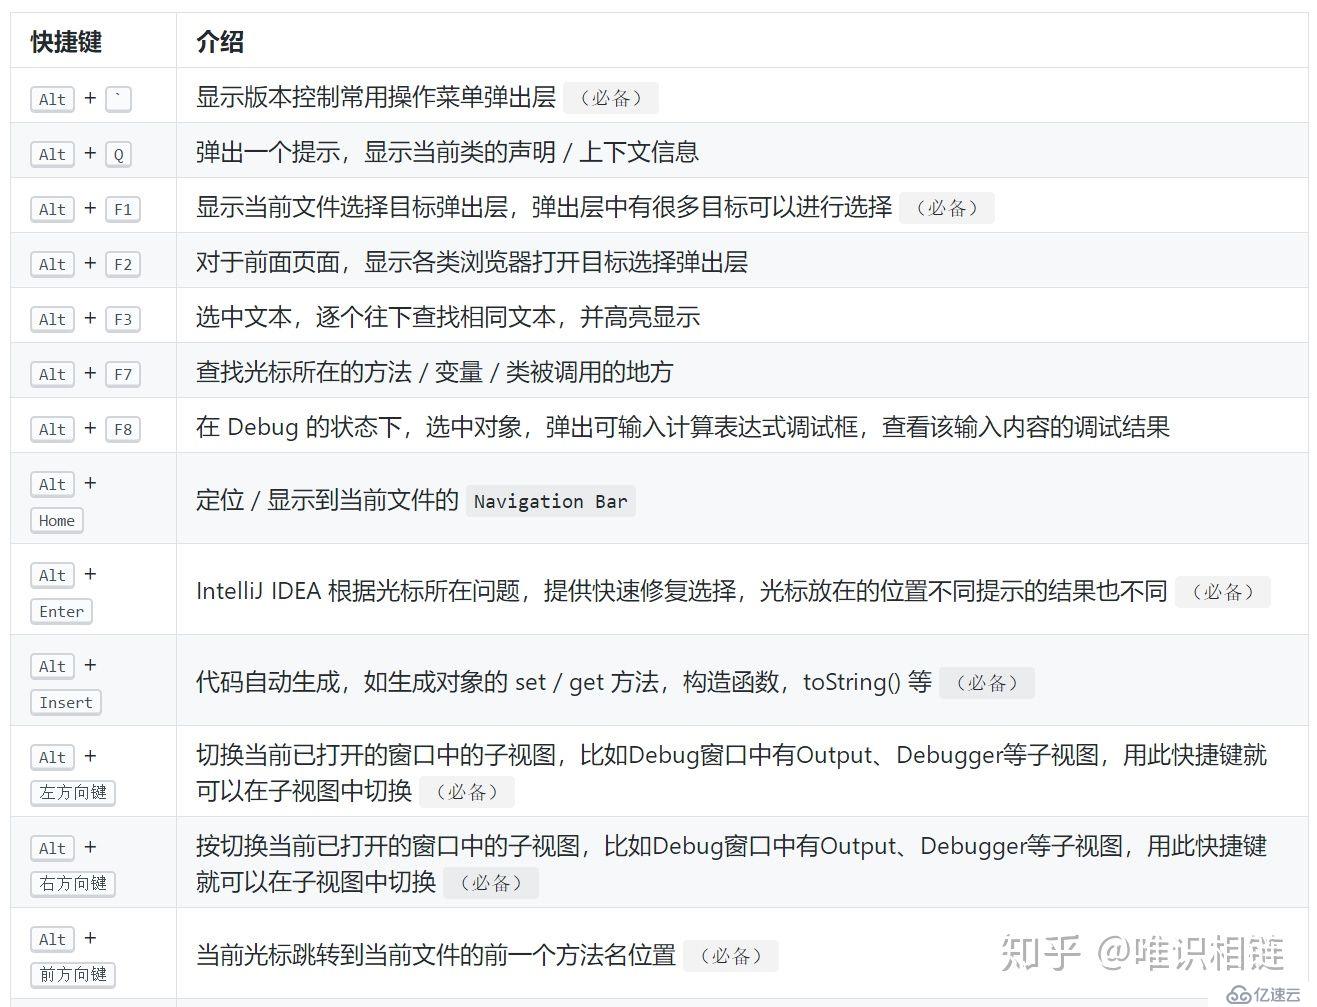Click the F1 key label
The image size is (1317, 1007).
pos(123,209)
